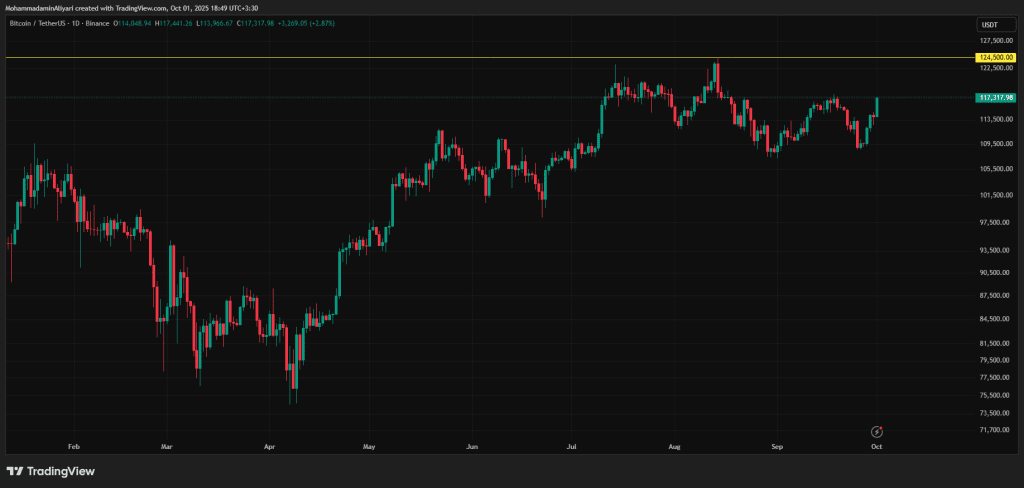Open the USDT currency selector

989,24
